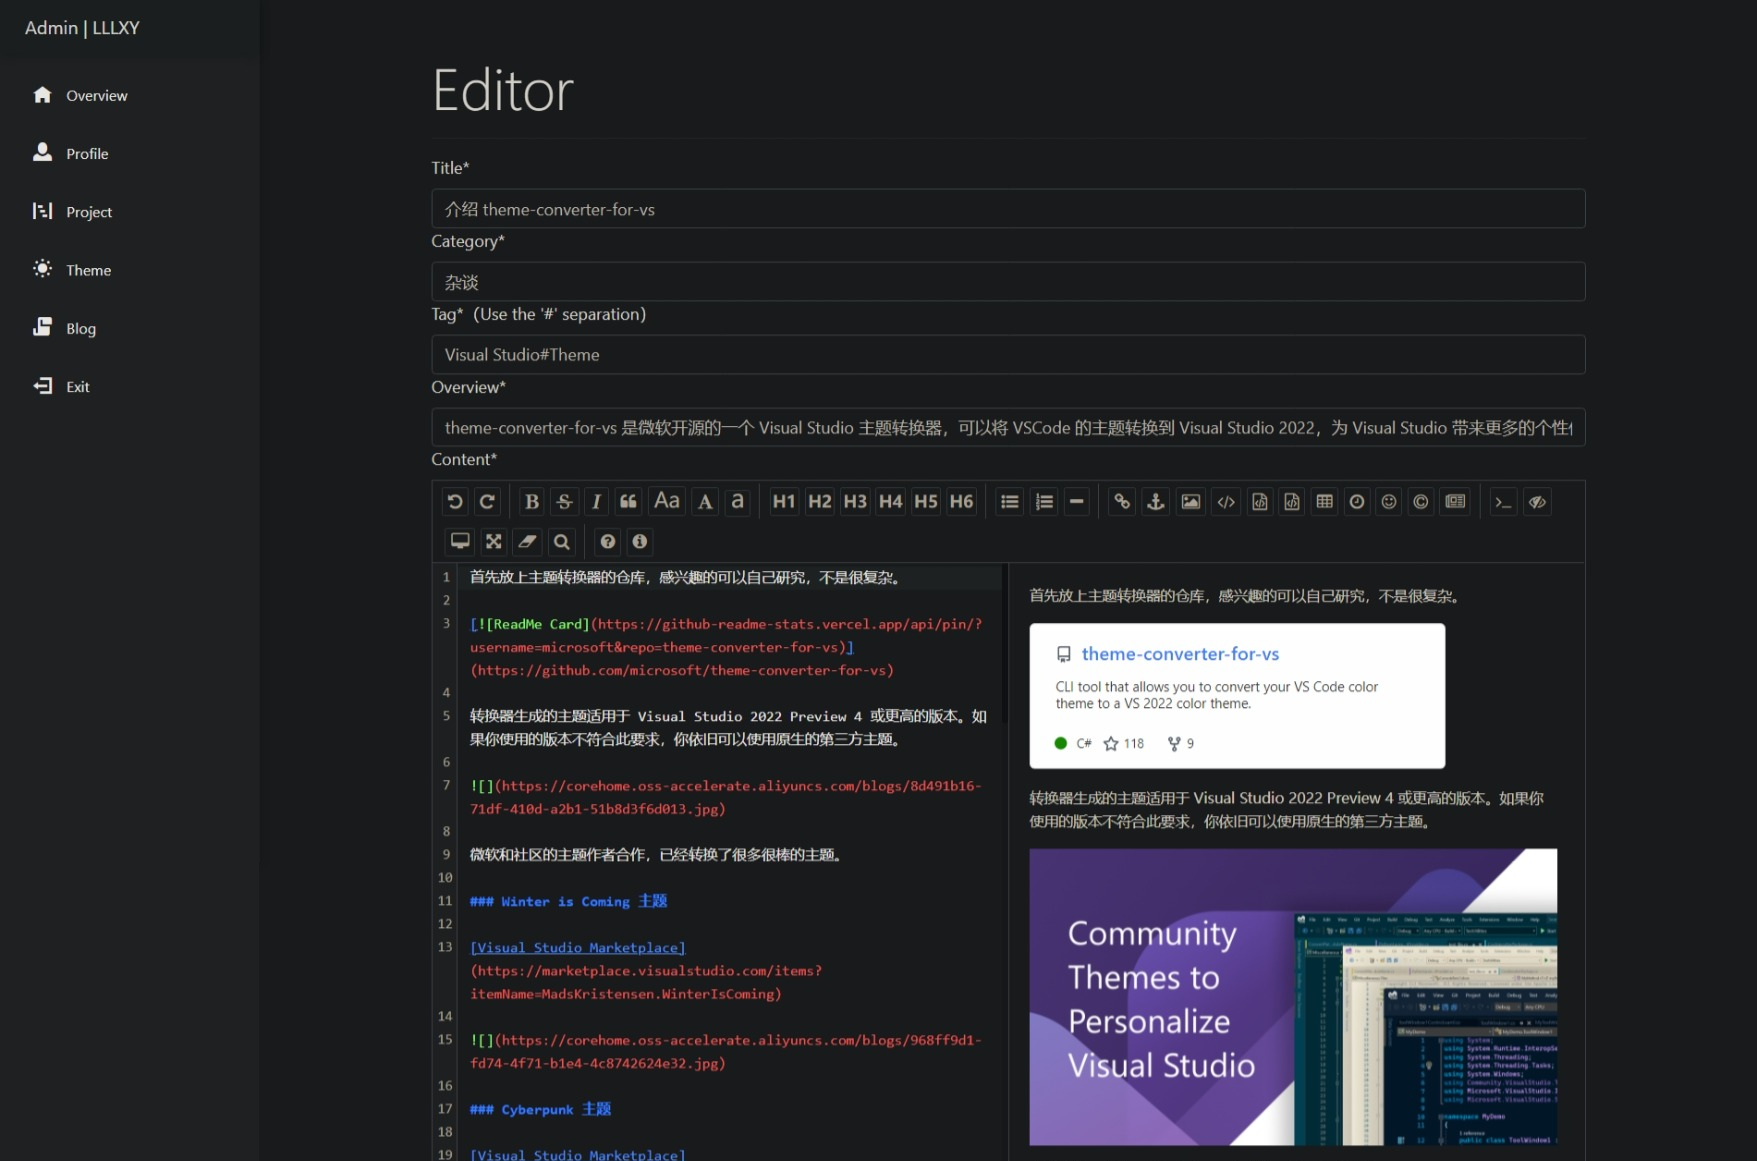Click the Community Themes preview image
This screenshot has width=1757, height=1161.
pos(1292,996)
